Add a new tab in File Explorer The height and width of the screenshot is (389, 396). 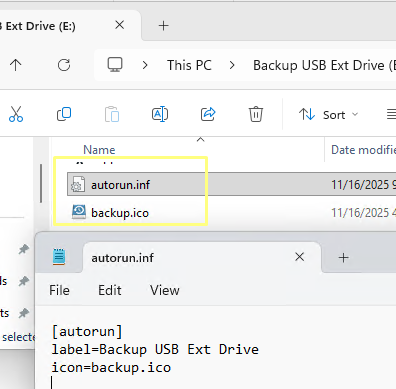[x=163, y=26]
